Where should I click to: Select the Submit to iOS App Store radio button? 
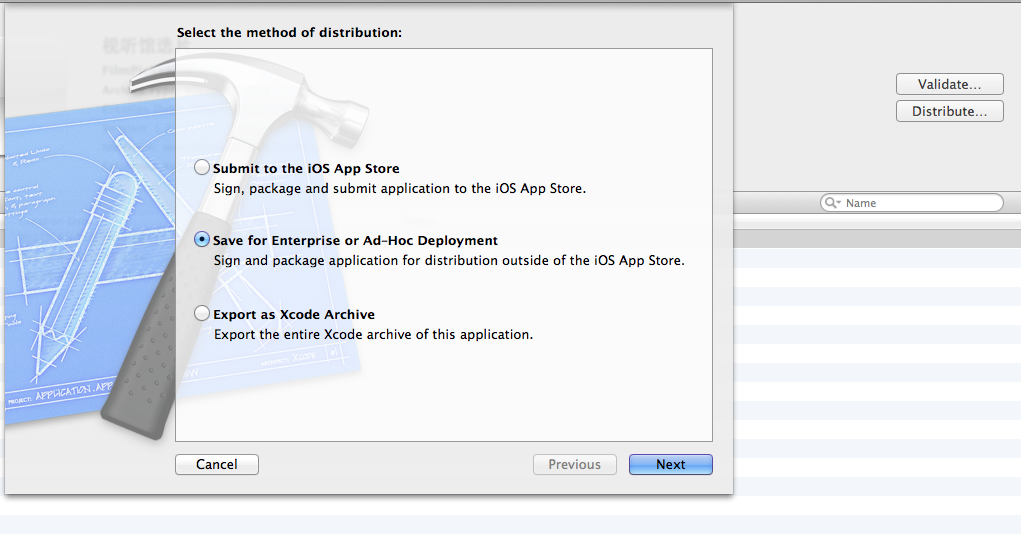[202, 167]
